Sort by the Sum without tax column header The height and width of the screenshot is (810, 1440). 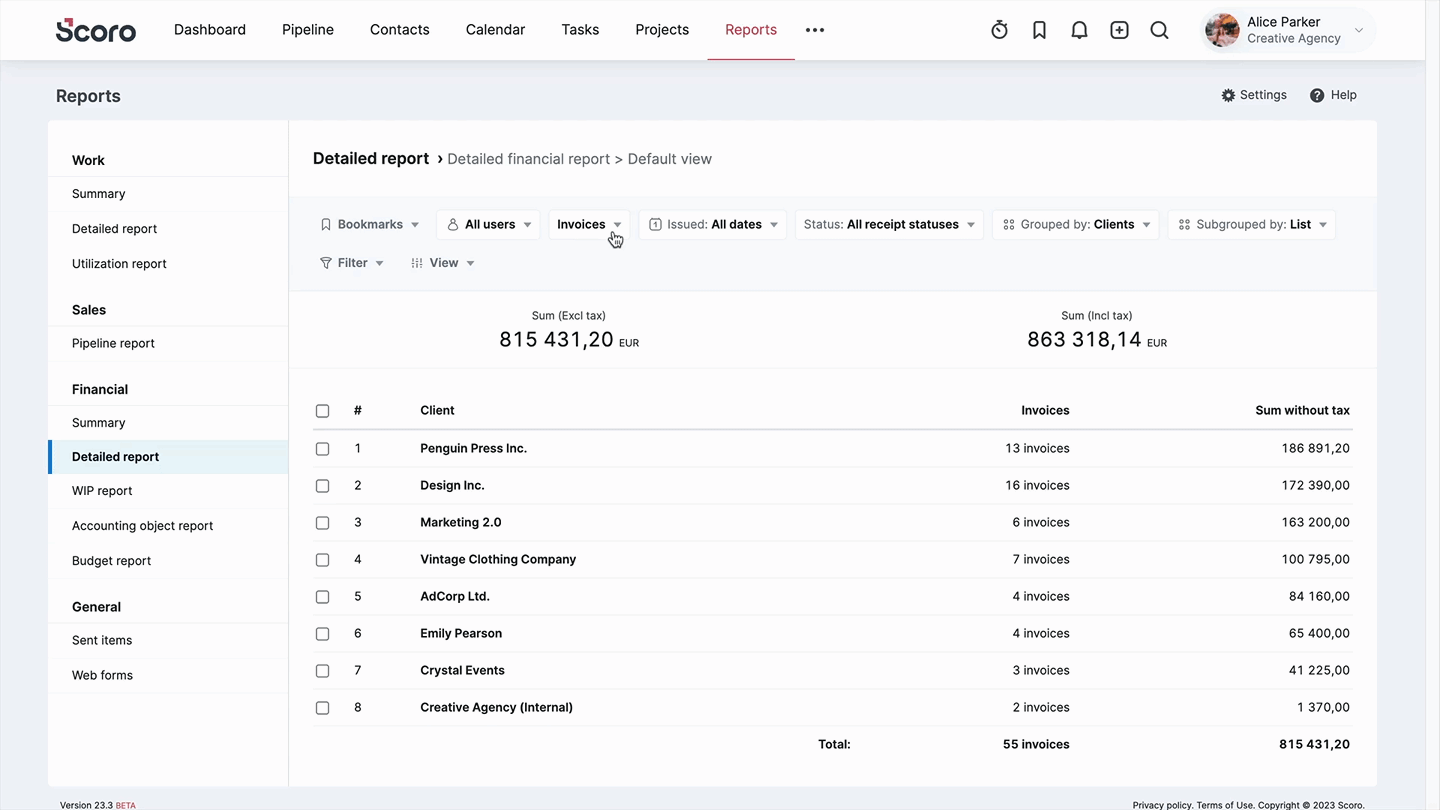1302,411
